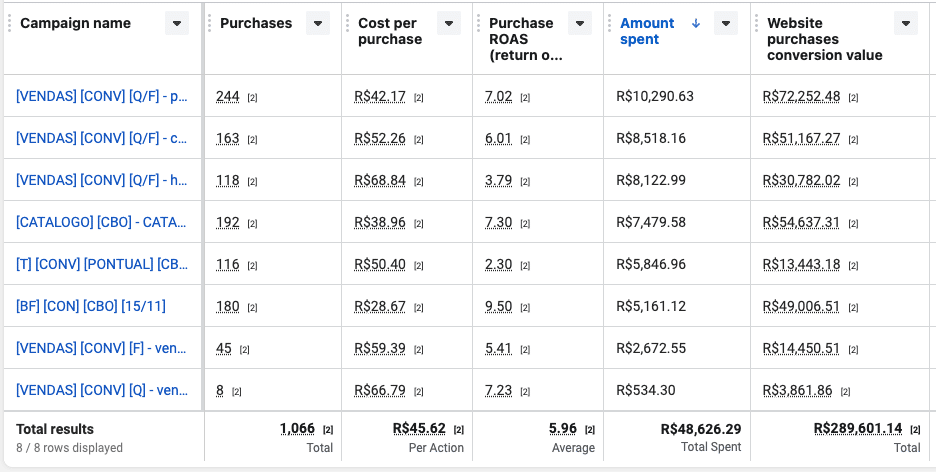
Task: Click the Purchases column header
Action: point(256,23)
